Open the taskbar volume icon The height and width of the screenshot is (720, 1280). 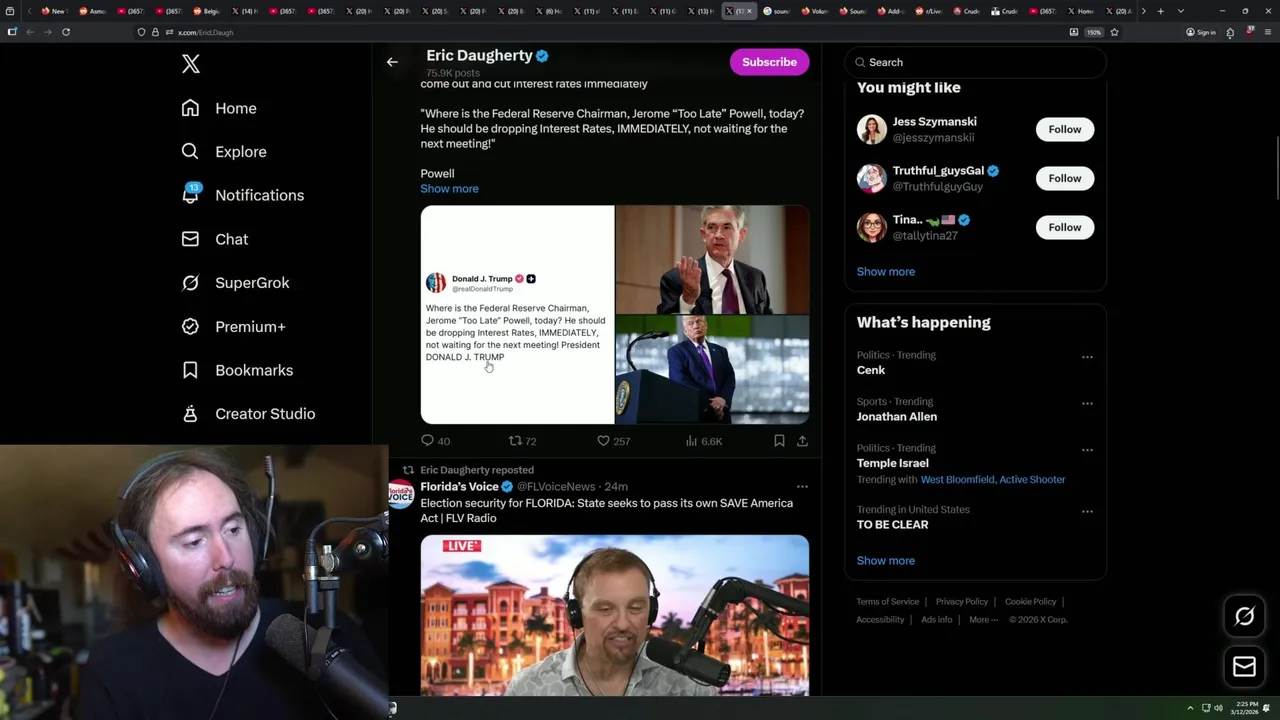[x=1218, y=708]
